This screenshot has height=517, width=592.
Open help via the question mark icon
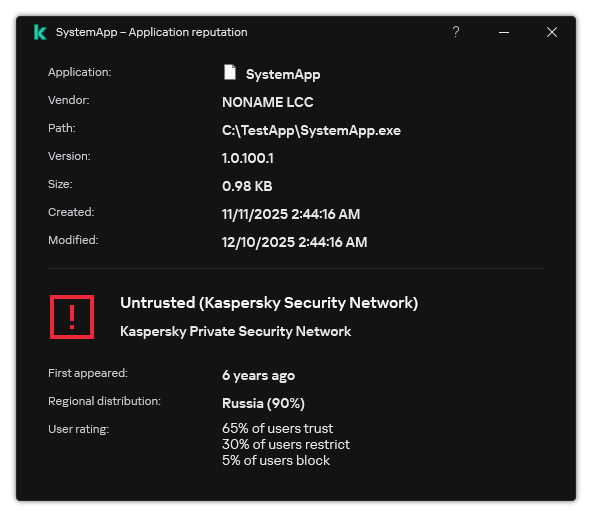pos(456,32)
